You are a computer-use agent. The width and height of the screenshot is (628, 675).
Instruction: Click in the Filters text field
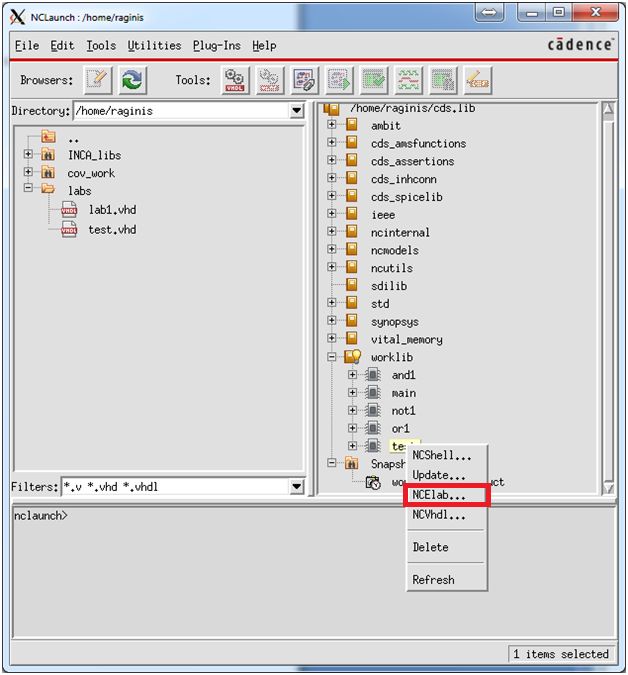pyautogui.click(x=175, y=487)
